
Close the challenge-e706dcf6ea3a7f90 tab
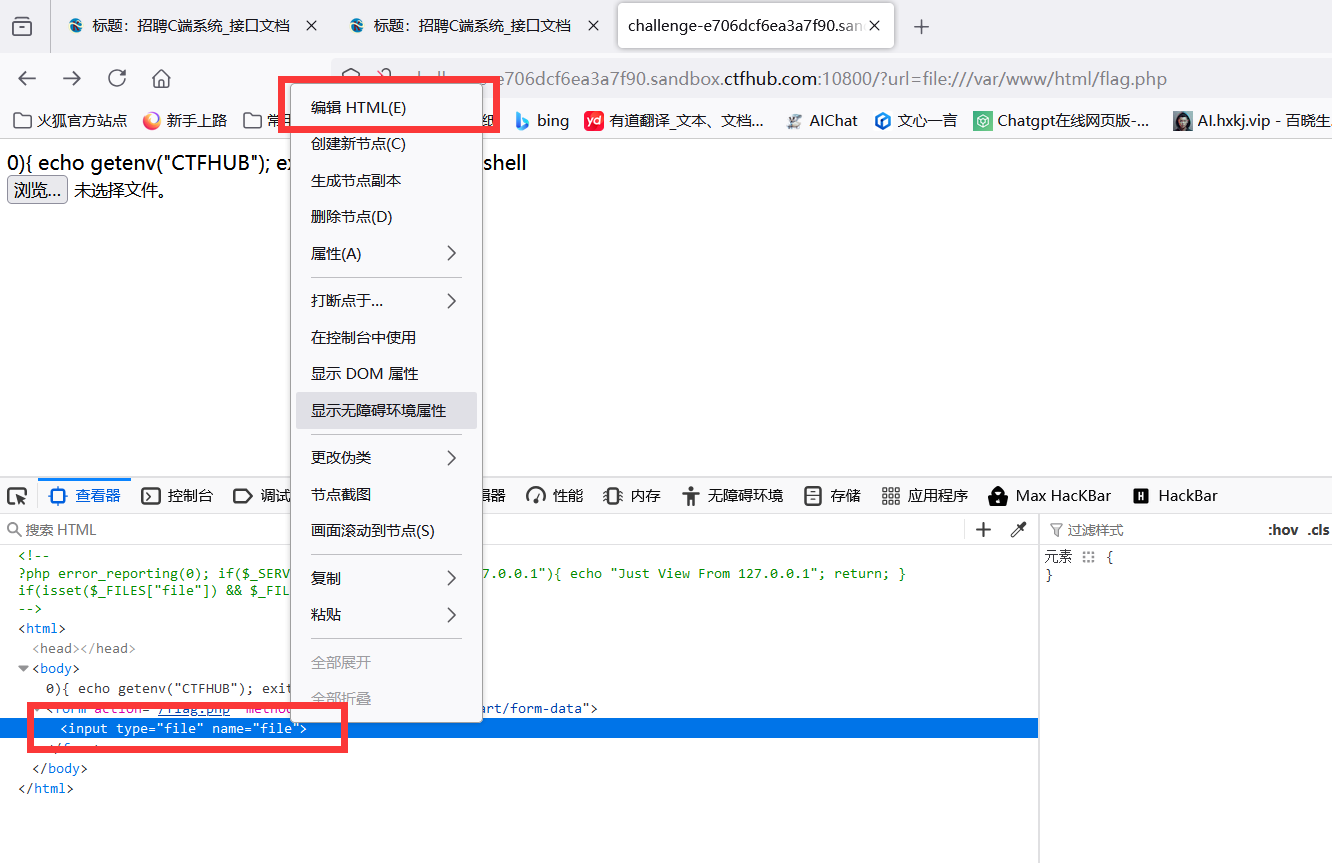pyautogui.click(x=876, y=26)
